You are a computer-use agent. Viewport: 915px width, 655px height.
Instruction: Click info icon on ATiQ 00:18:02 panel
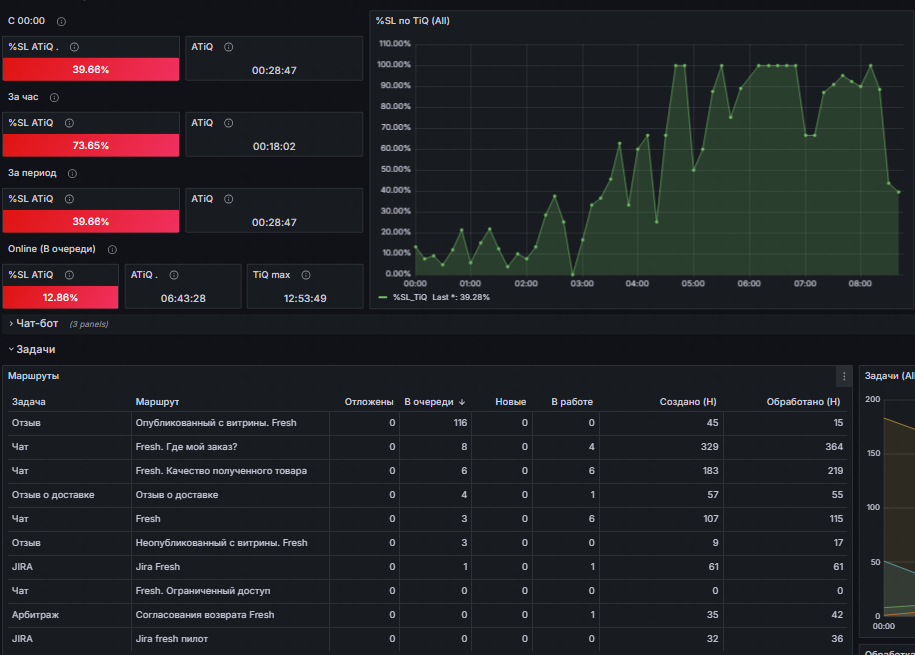(229, 123)
